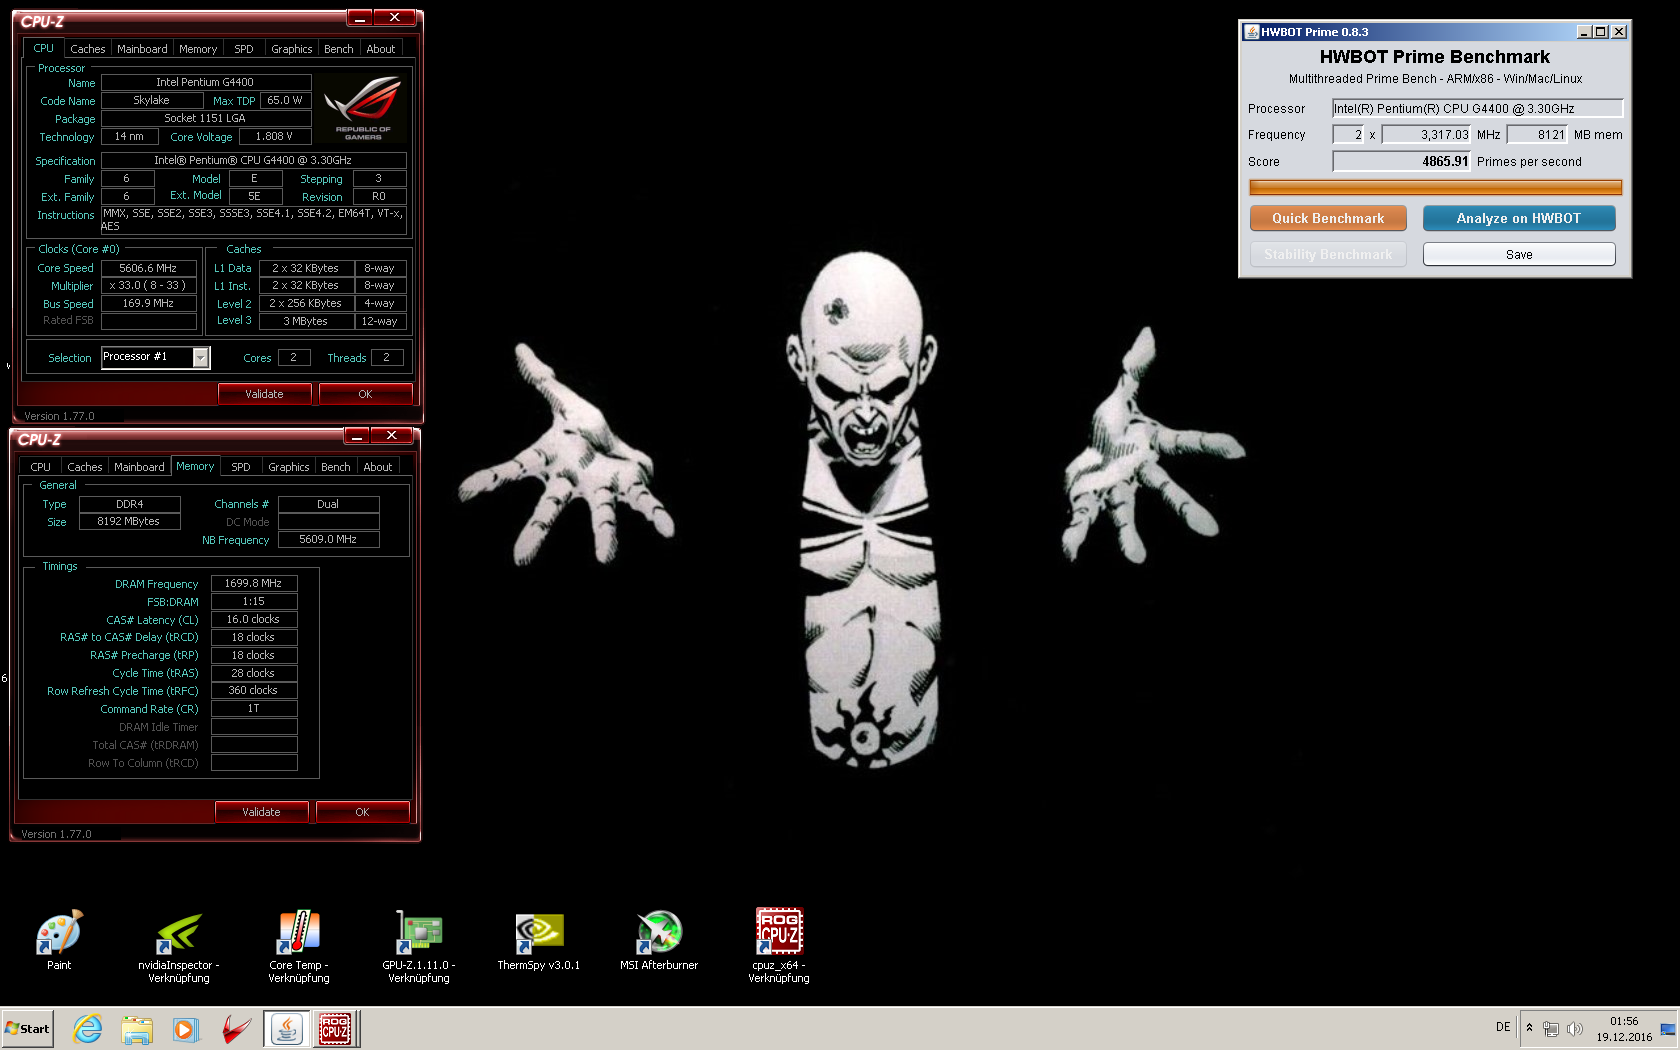Viewport: 1680px width, 1050px height.
Task: Open the MSI Afterburner desktop shortcut
Action: pyautogui.click(x=659, y=940)
